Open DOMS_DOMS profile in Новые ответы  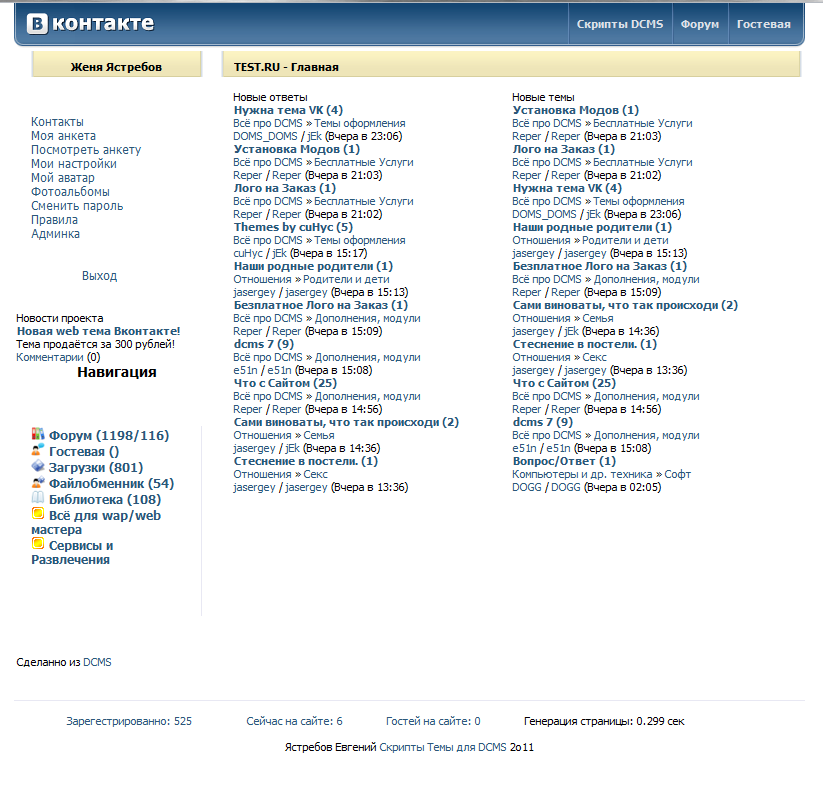[266, 136]
